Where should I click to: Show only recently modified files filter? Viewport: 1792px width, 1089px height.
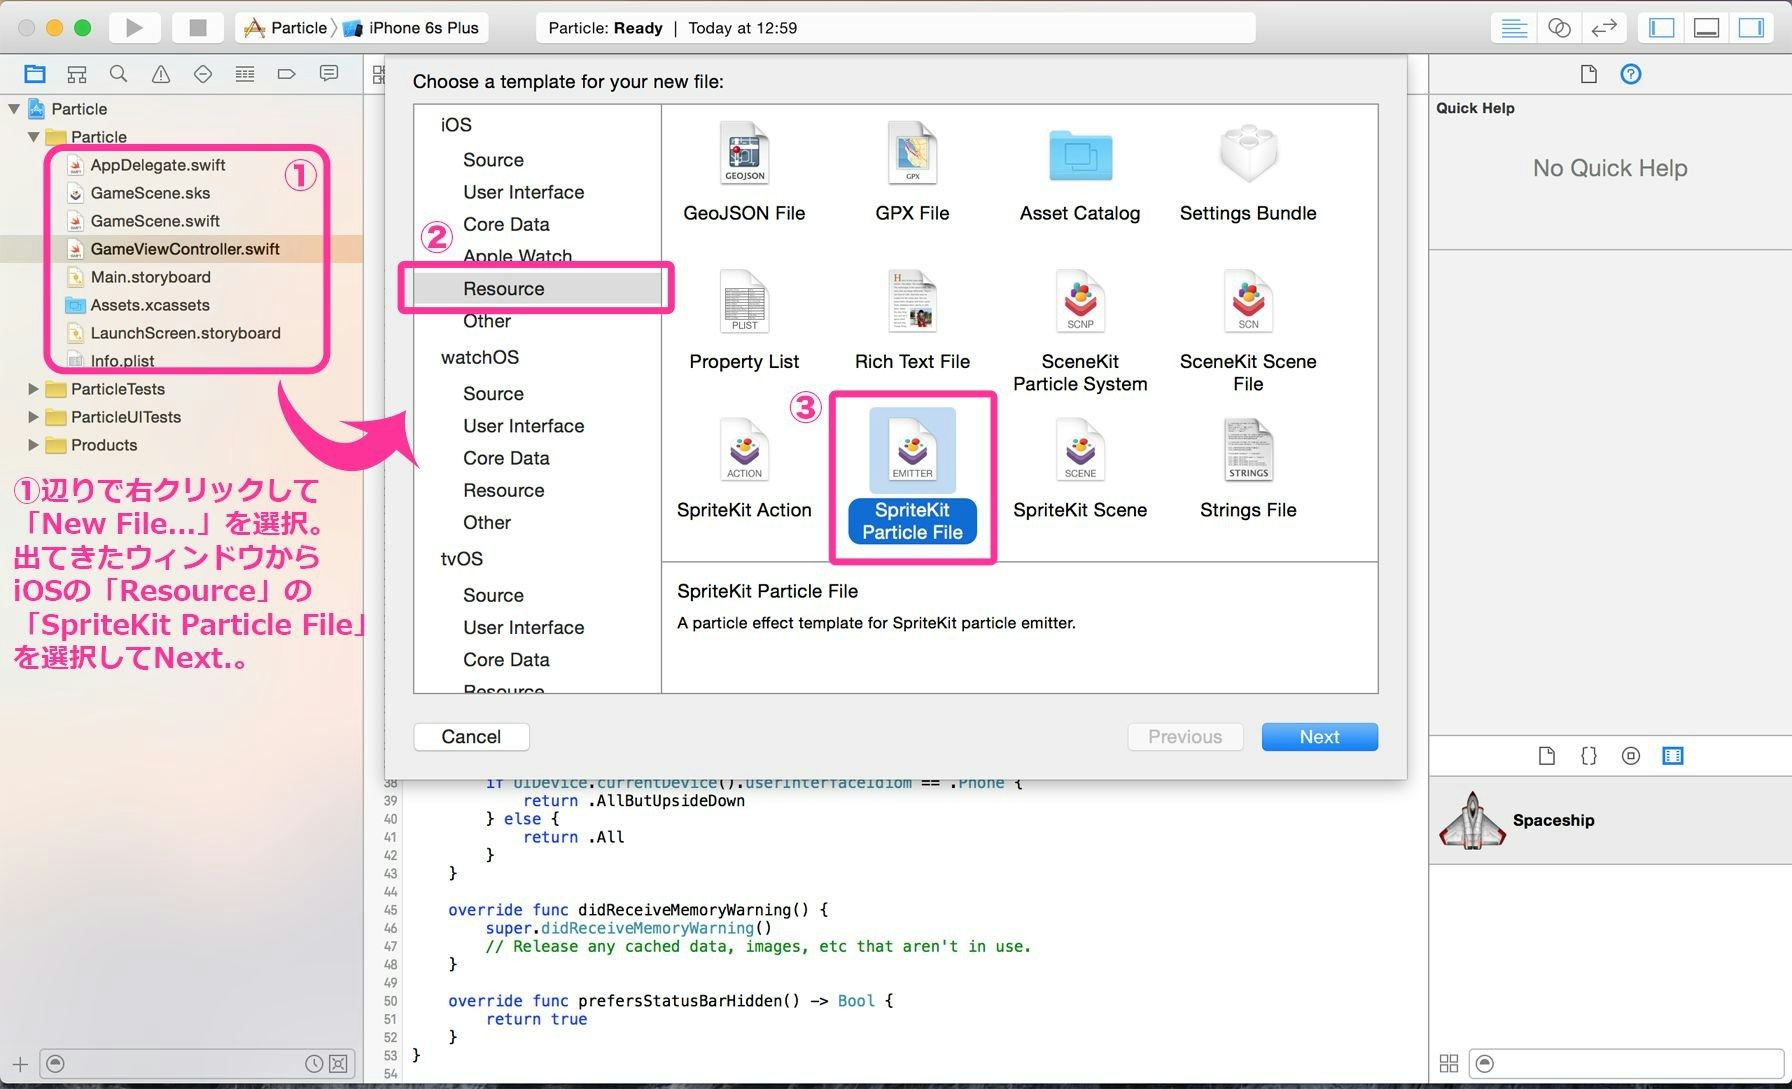click(314, 1064)
